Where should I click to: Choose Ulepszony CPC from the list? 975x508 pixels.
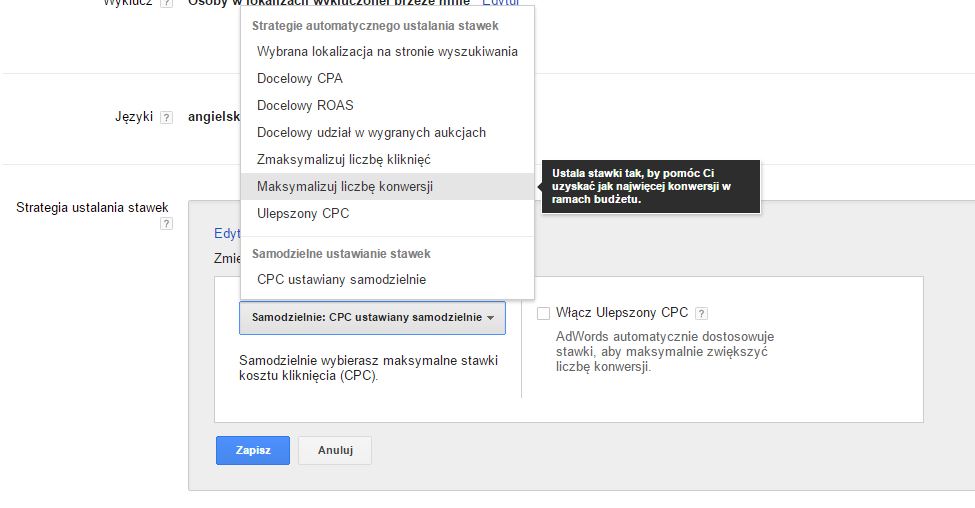click(387, 213)
